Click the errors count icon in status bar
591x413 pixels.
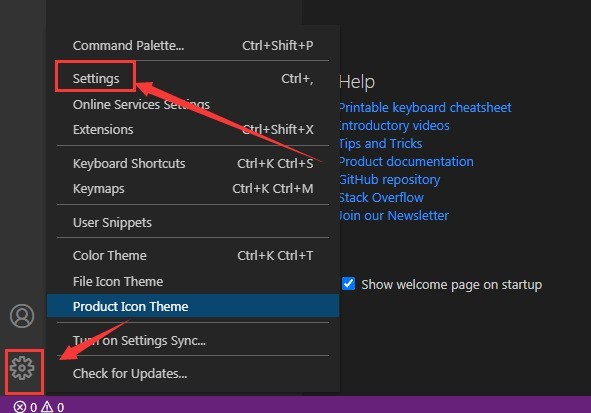click(x=20, y=407)
